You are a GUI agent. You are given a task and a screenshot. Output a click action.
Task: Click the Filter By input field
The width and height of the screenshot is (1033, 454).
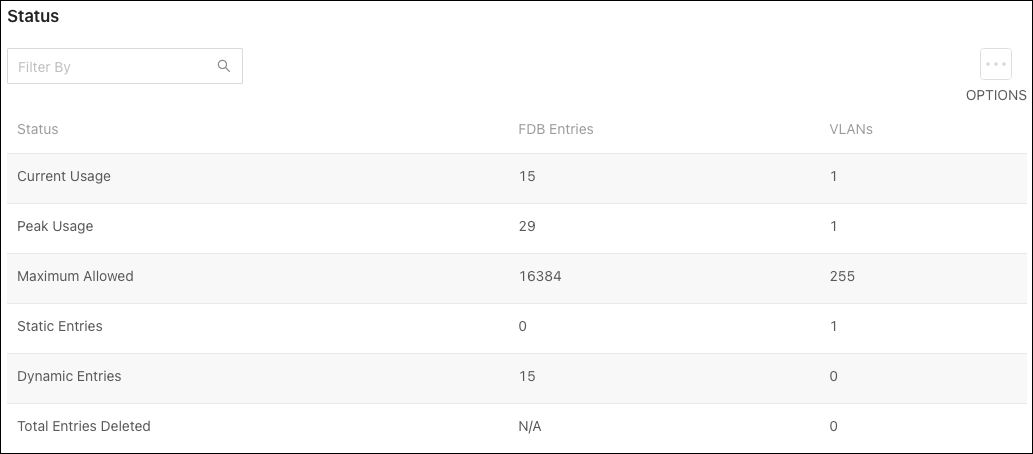pos(125,66)
